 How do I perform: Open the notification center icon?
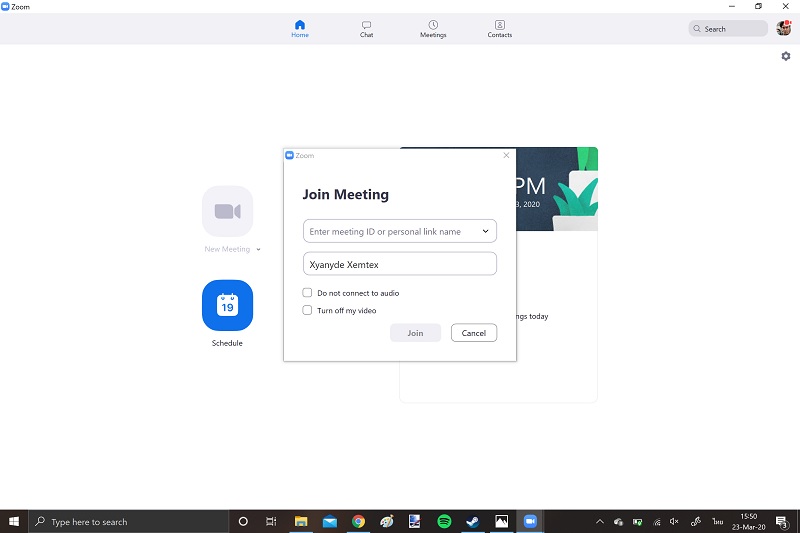782,521
